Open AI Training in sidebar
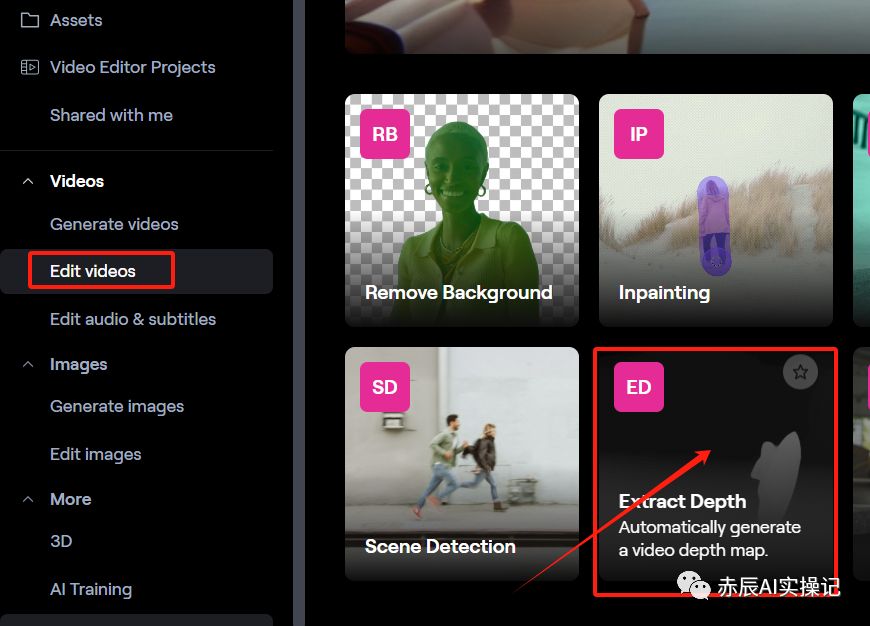The image size is (870, 626). [x=91, y=589]
